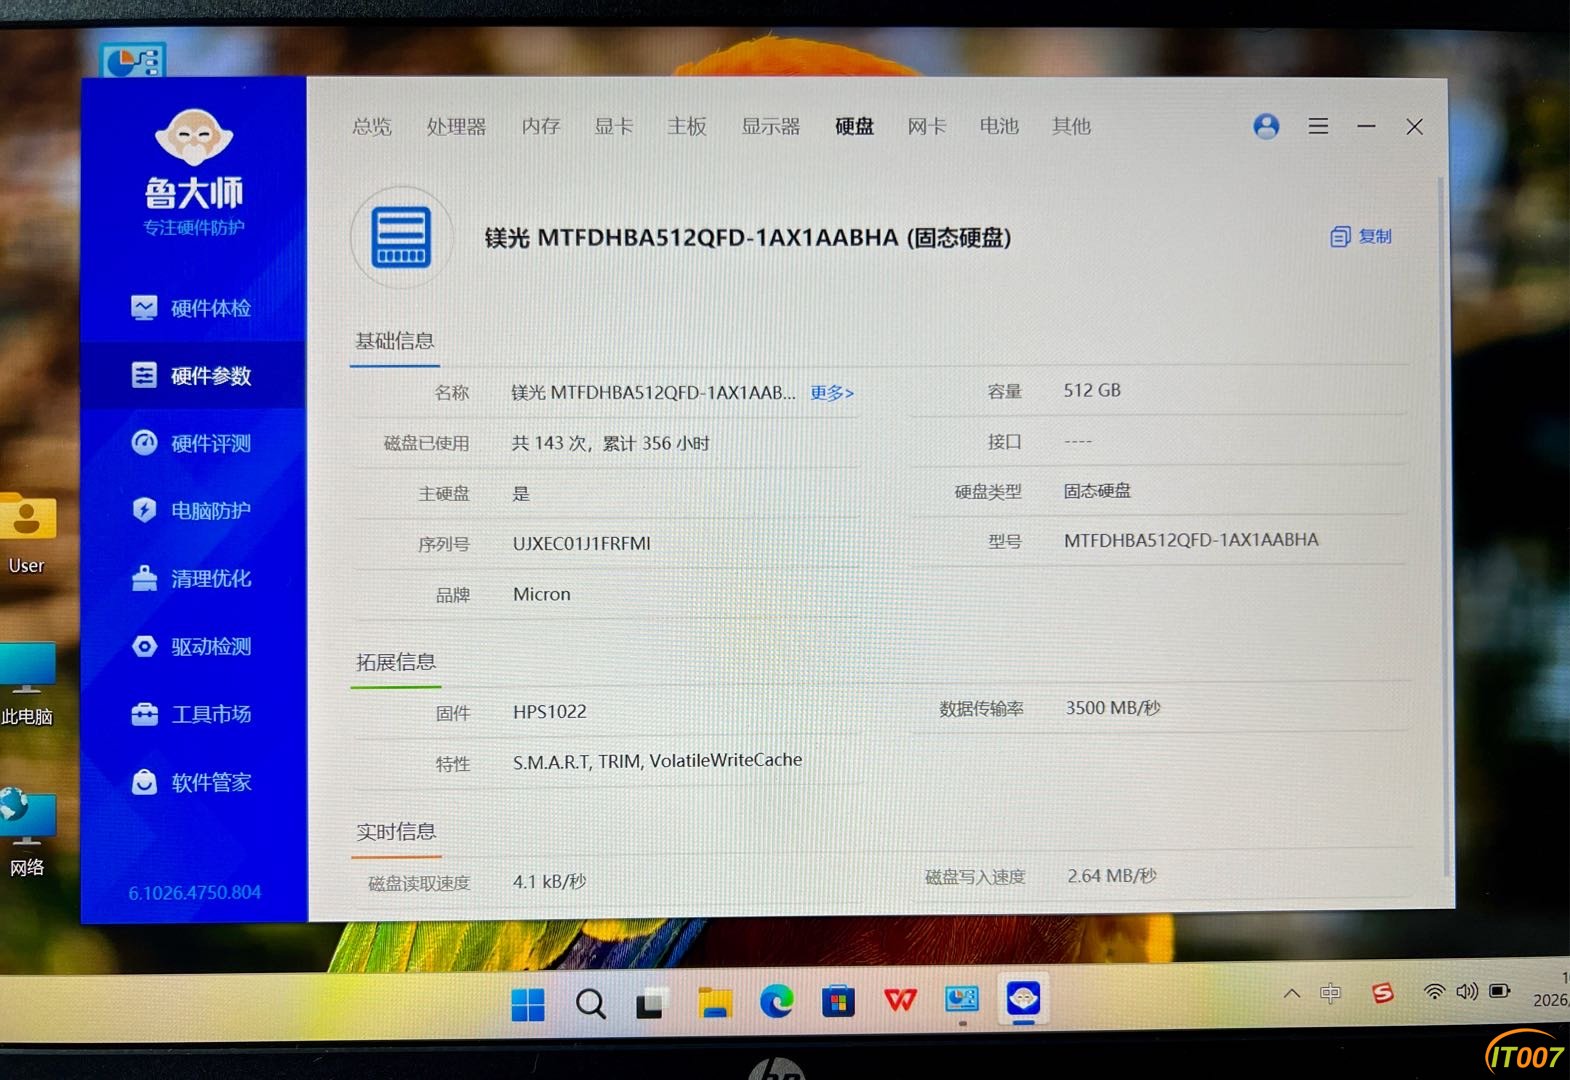Open File Explorer from the taskbar

[715, 1002]
